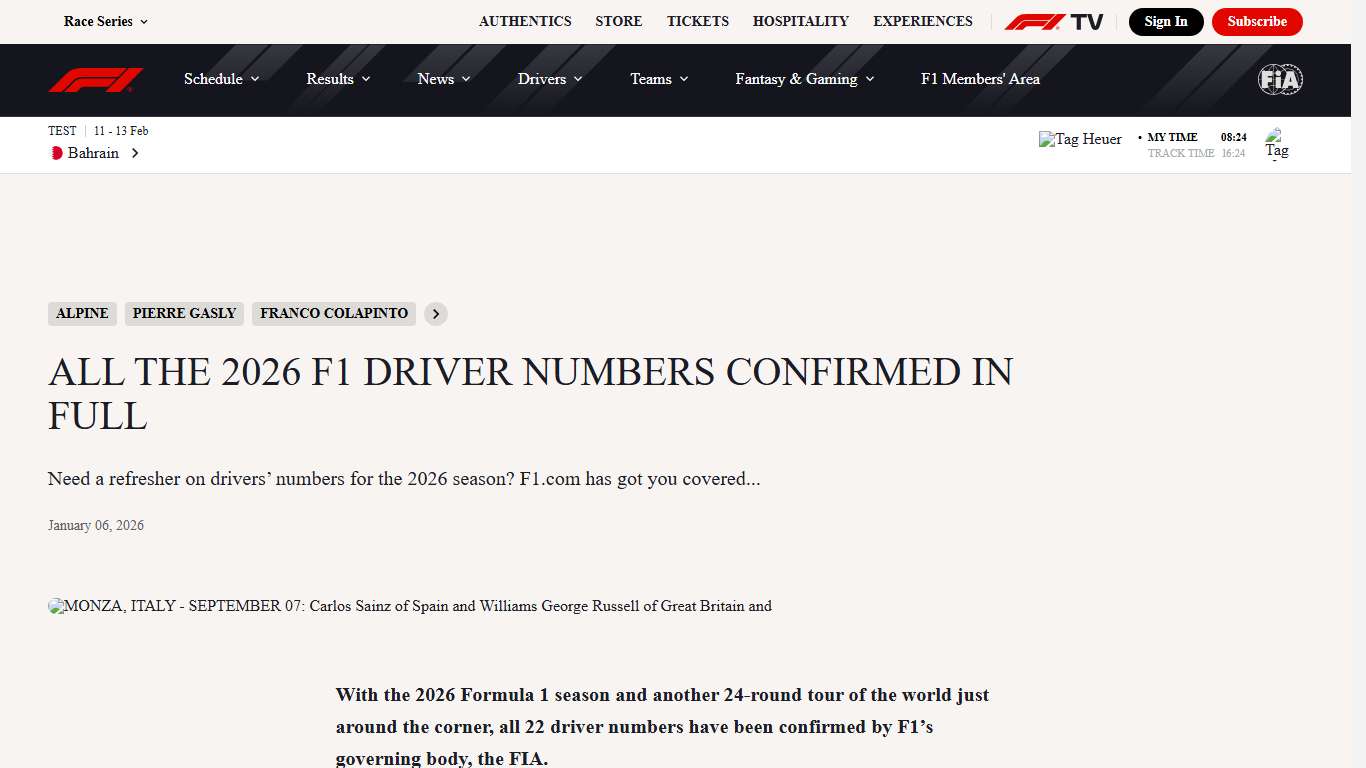
Task: Open the Race Series dropdown
Action: tap(105, 21)
